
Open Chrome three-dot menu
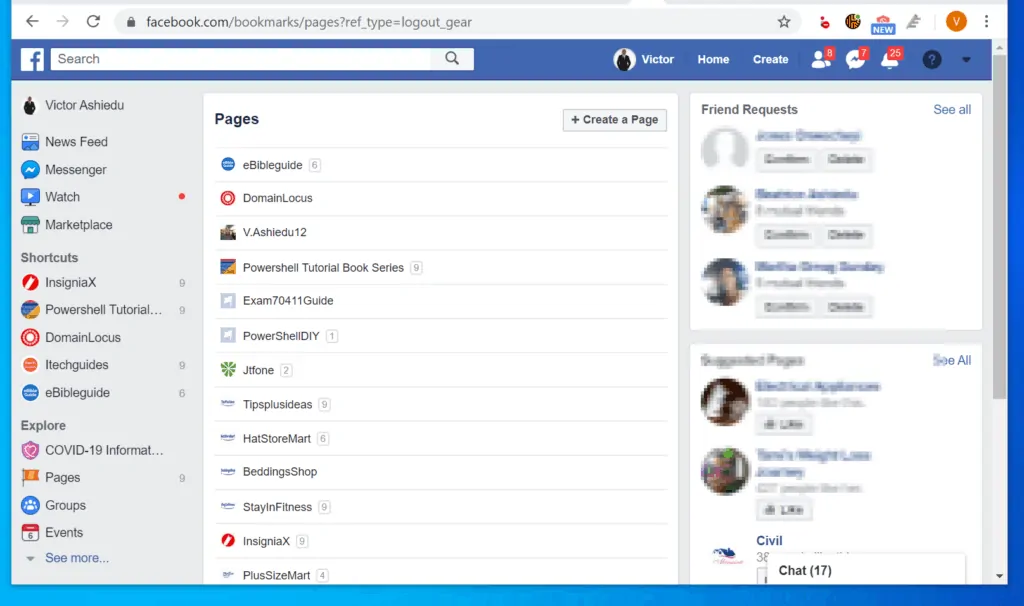pyautogui.click(x=986, y=22)
